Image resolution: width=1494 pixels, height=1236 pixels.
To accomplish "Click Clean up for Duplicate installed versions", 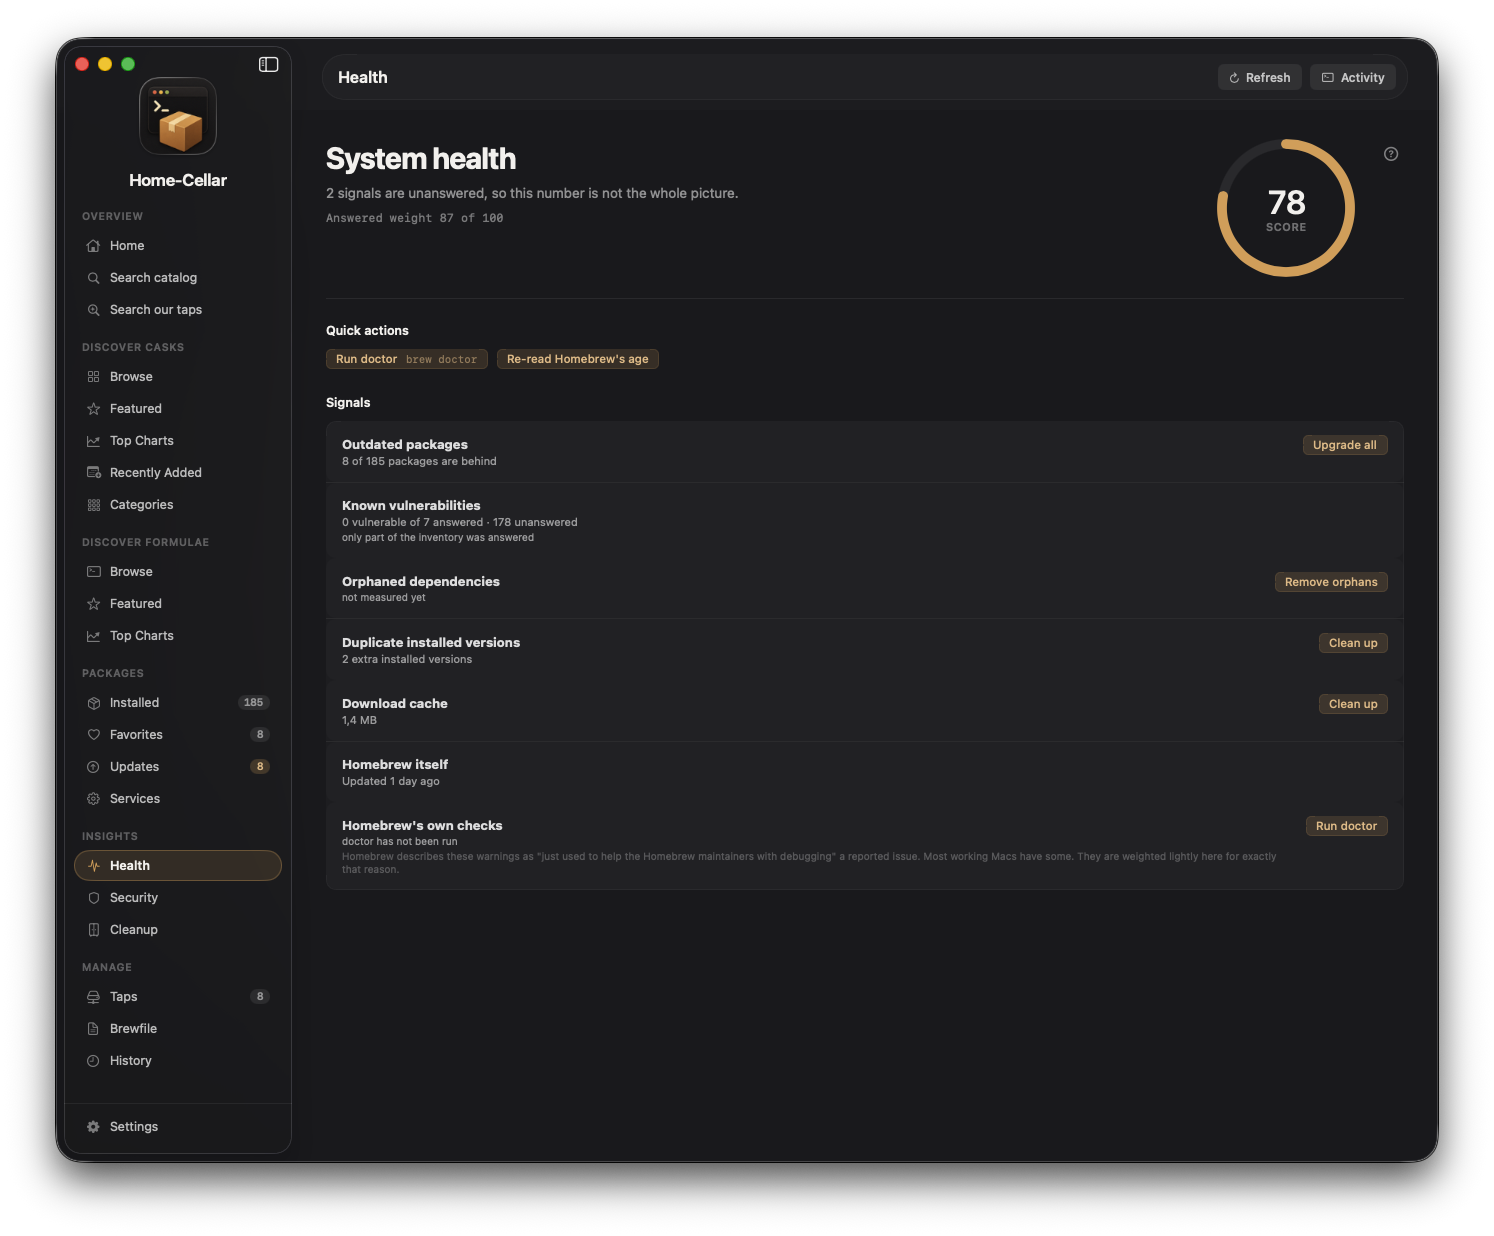I will tap(1353, 643).
